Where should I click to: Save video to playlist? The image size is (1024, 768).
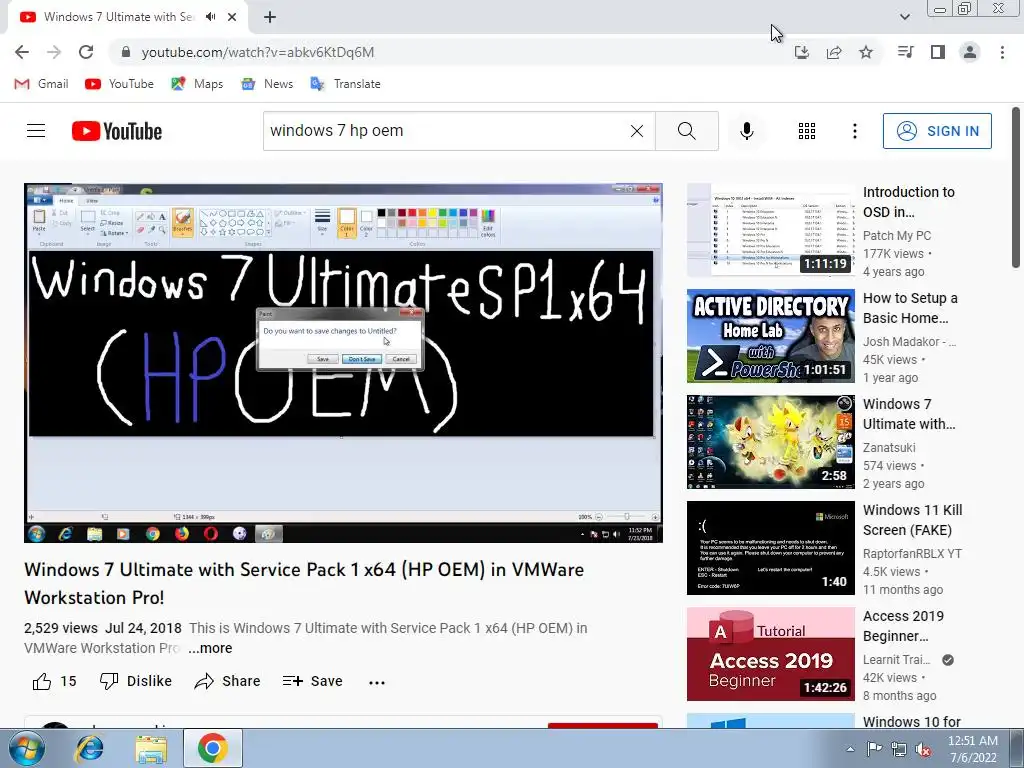[x=312, y=681]
